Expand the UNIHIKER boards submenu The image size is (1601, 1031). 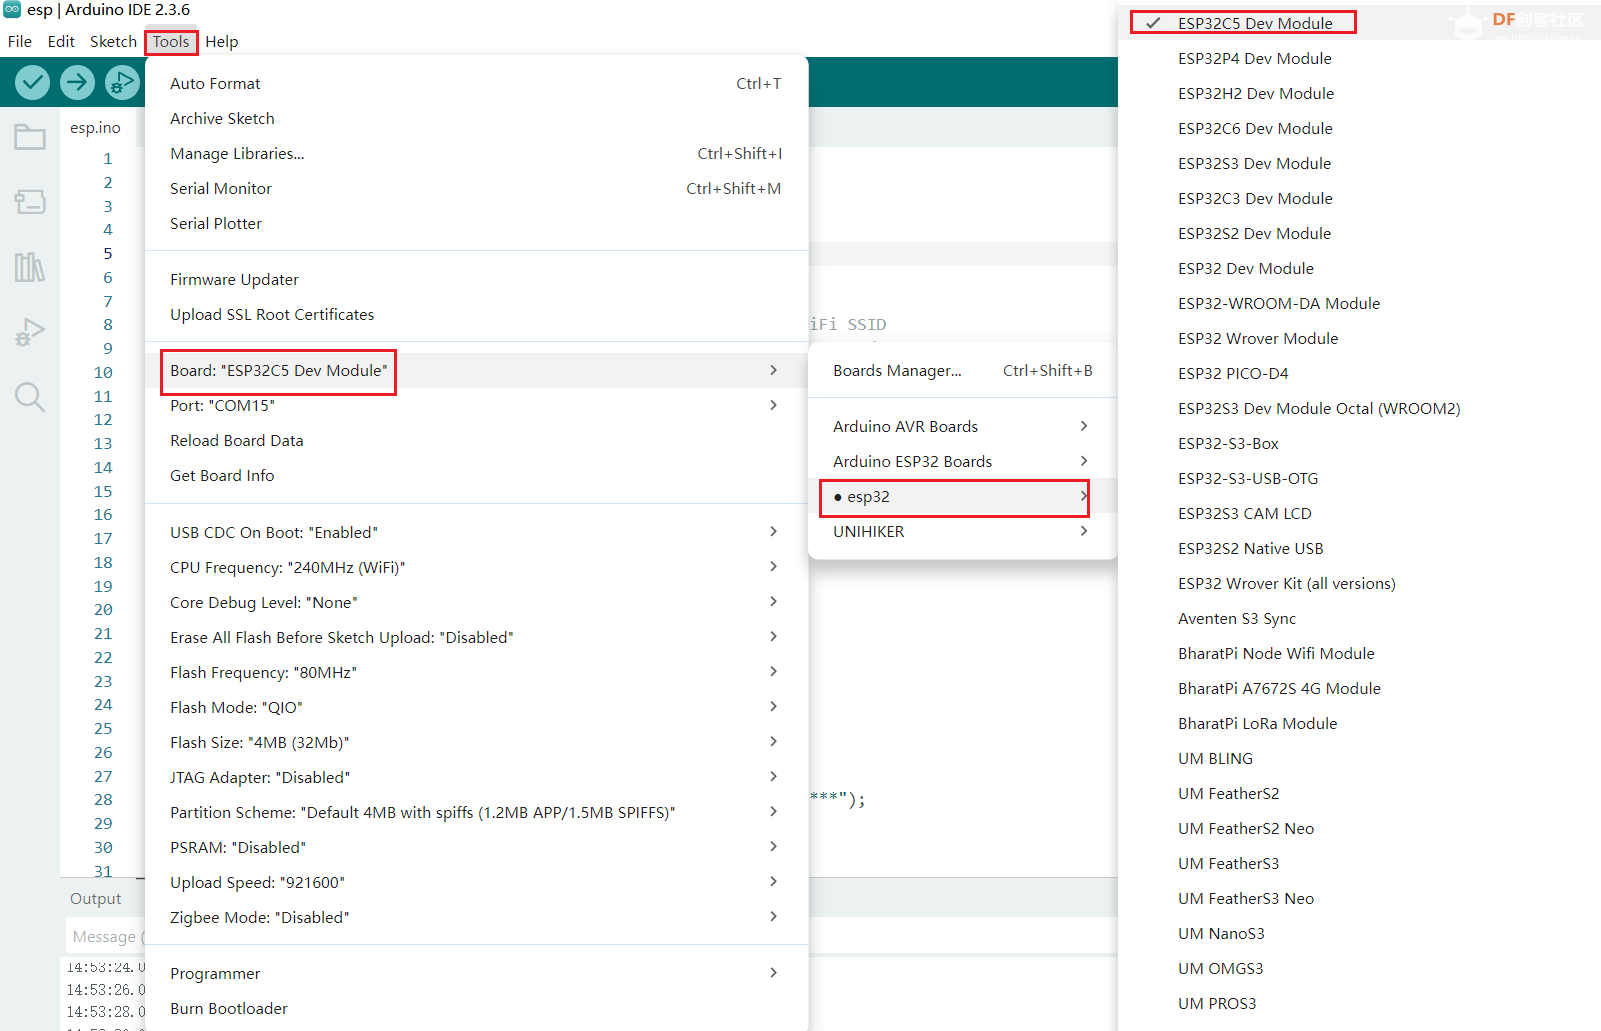coord(962,532)
